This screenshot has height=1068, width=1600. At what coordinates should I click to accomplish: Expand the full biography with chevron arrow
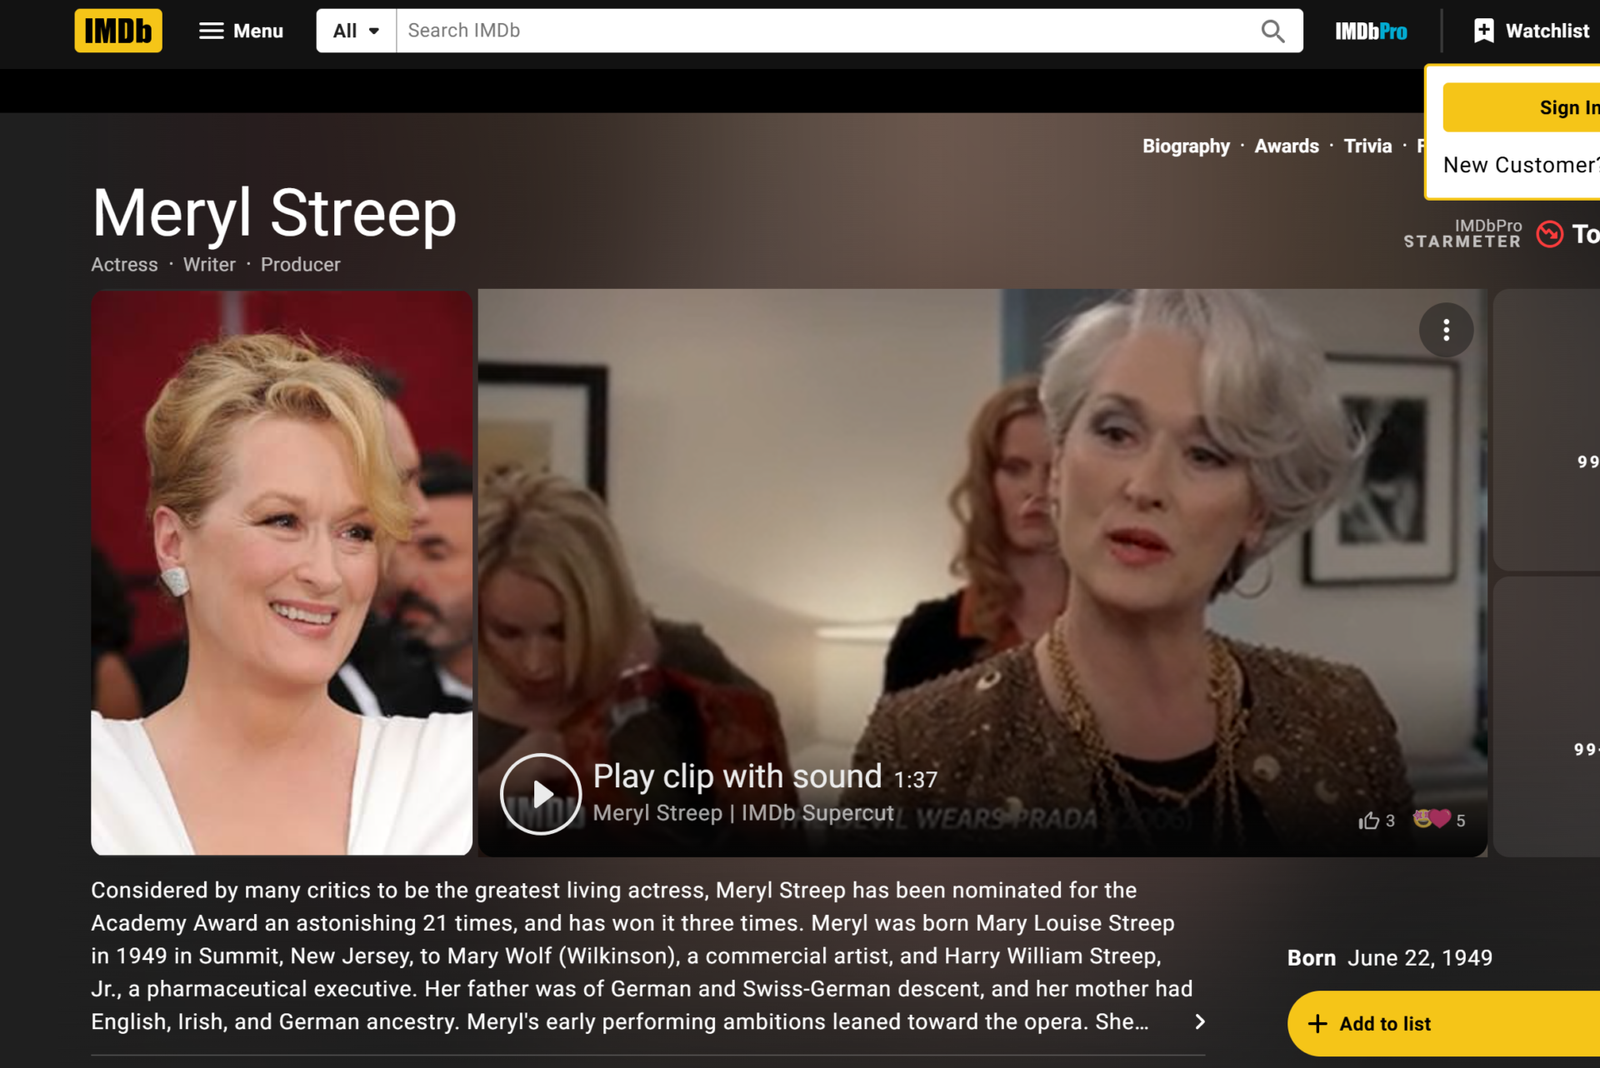pos(1200,1022)
